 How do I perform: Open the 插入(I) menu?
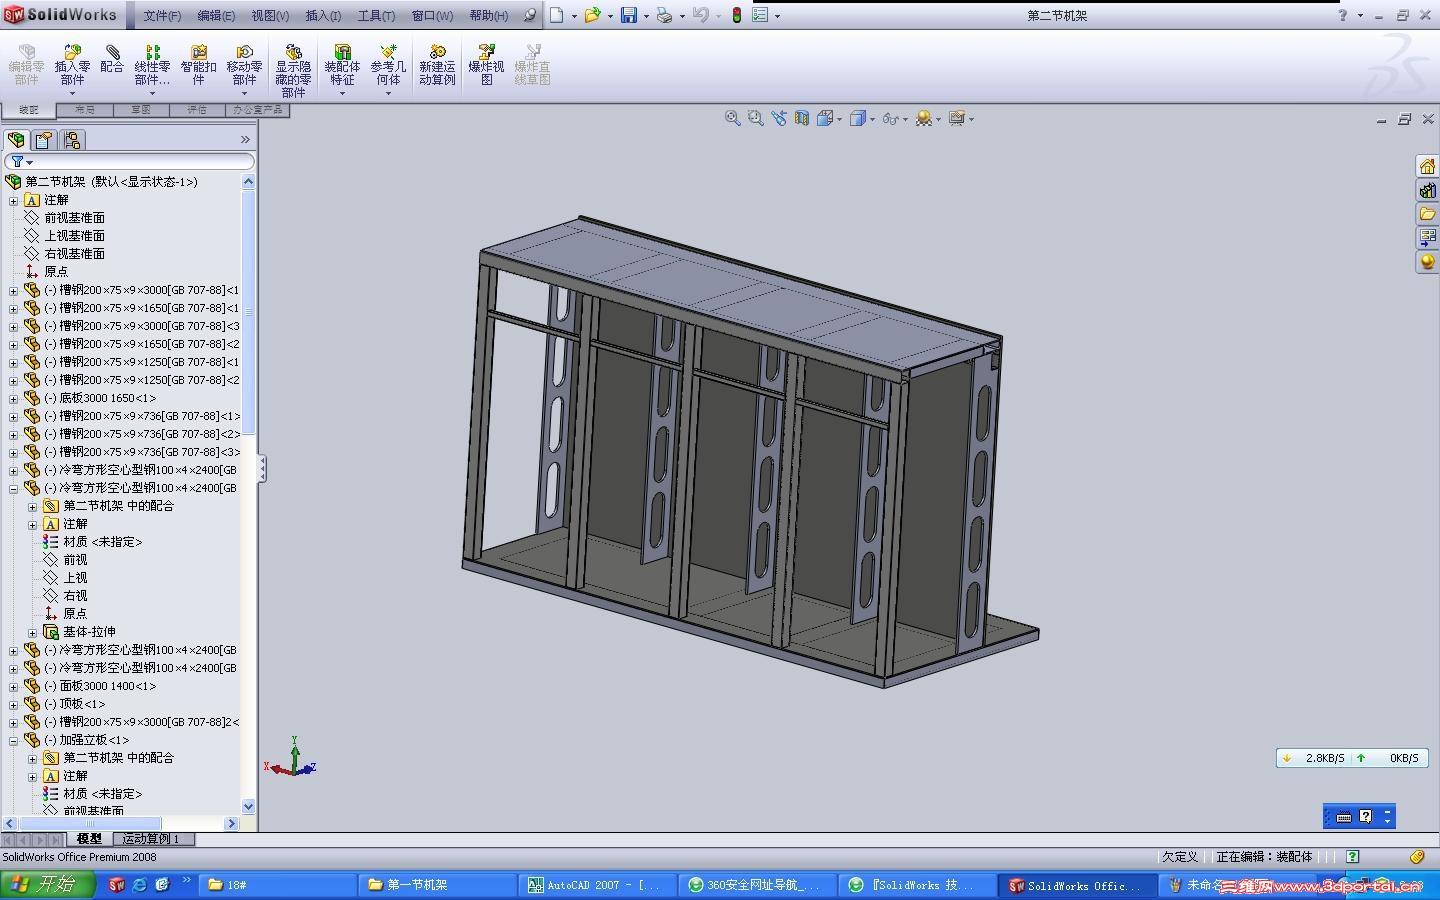(323, 15)
